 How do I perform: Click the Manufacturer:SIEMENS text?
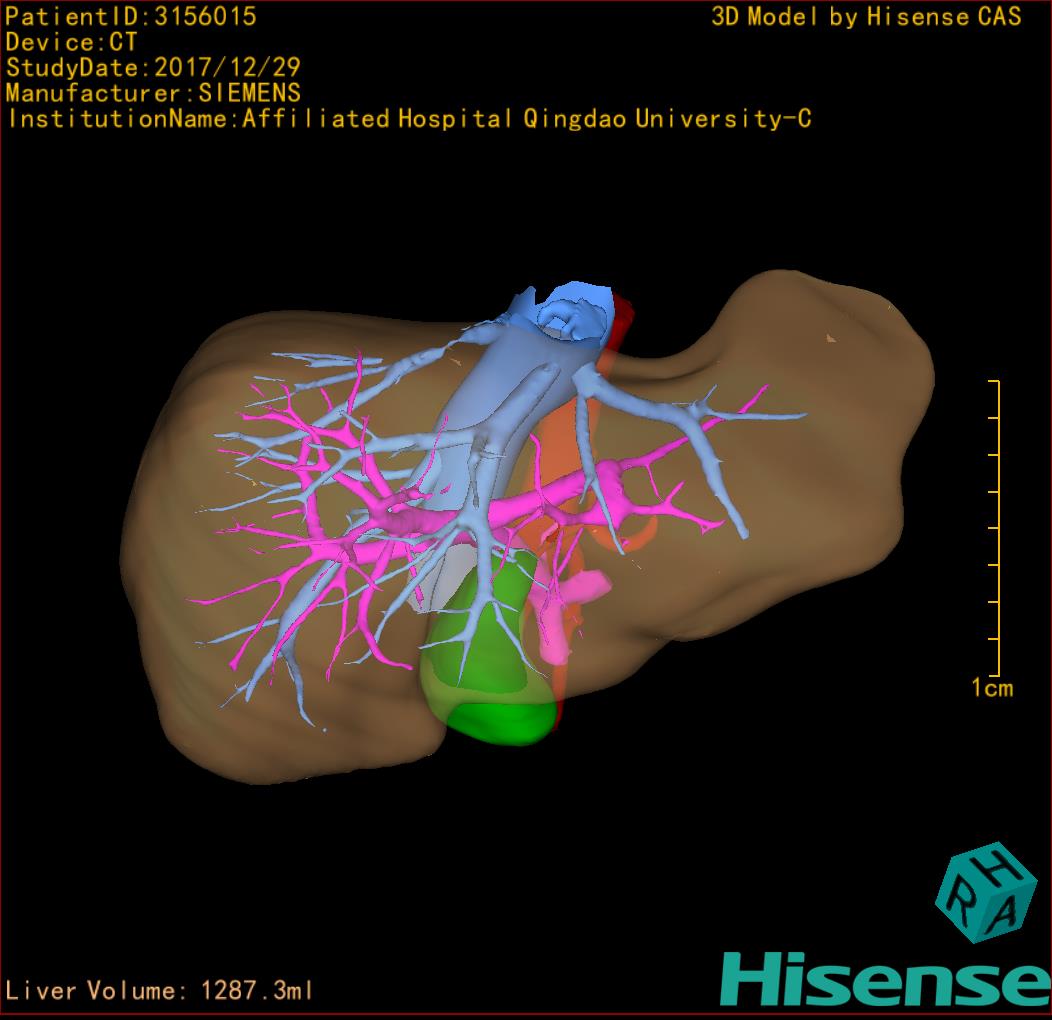click(x=153, y=93)
